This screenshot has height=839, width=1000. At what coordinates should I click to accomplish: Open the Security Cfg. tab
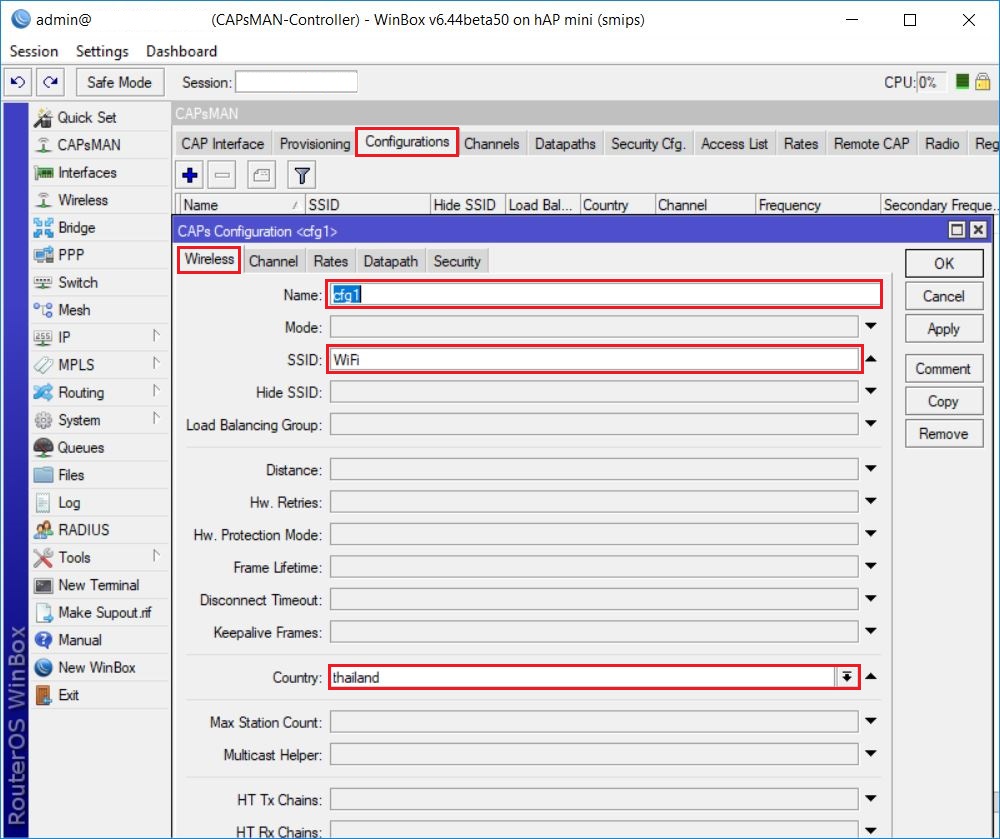click(648, 144)
